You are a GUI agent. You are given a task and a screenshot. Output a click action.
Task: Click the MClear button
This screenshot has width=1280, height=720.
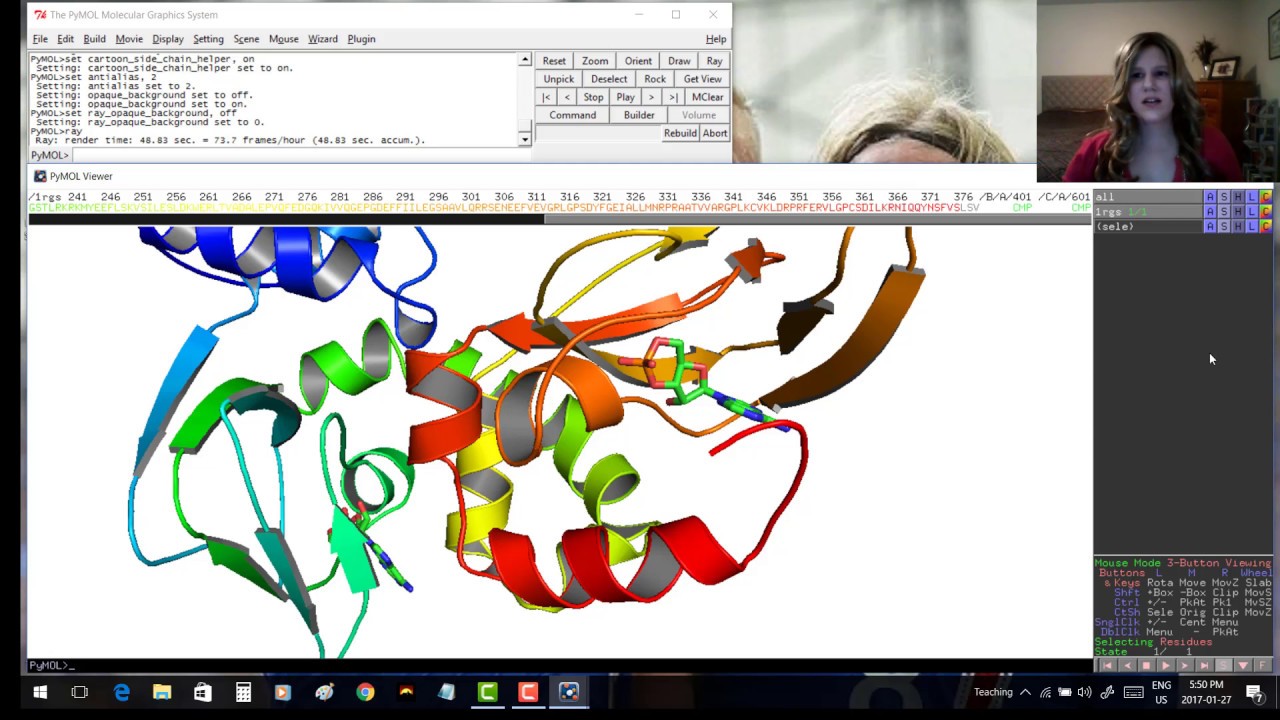[707, 97]
